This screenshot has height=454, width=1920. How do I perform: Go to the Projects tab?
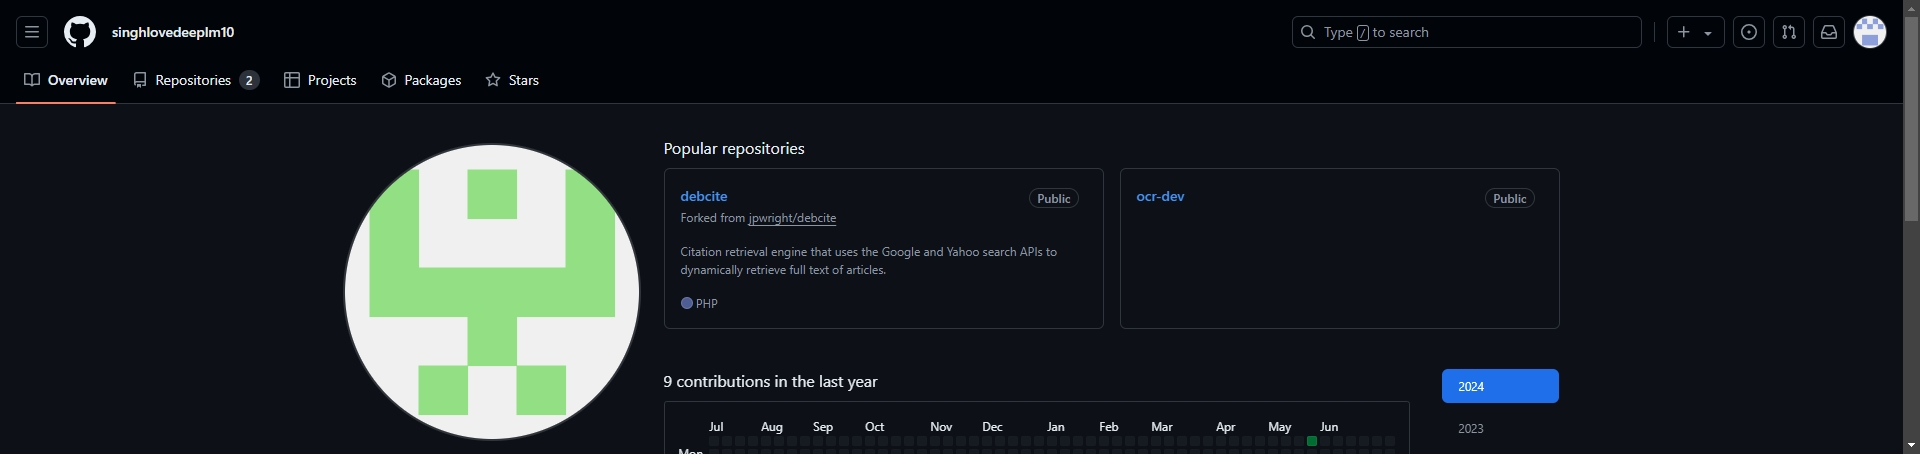click(320, 80)
